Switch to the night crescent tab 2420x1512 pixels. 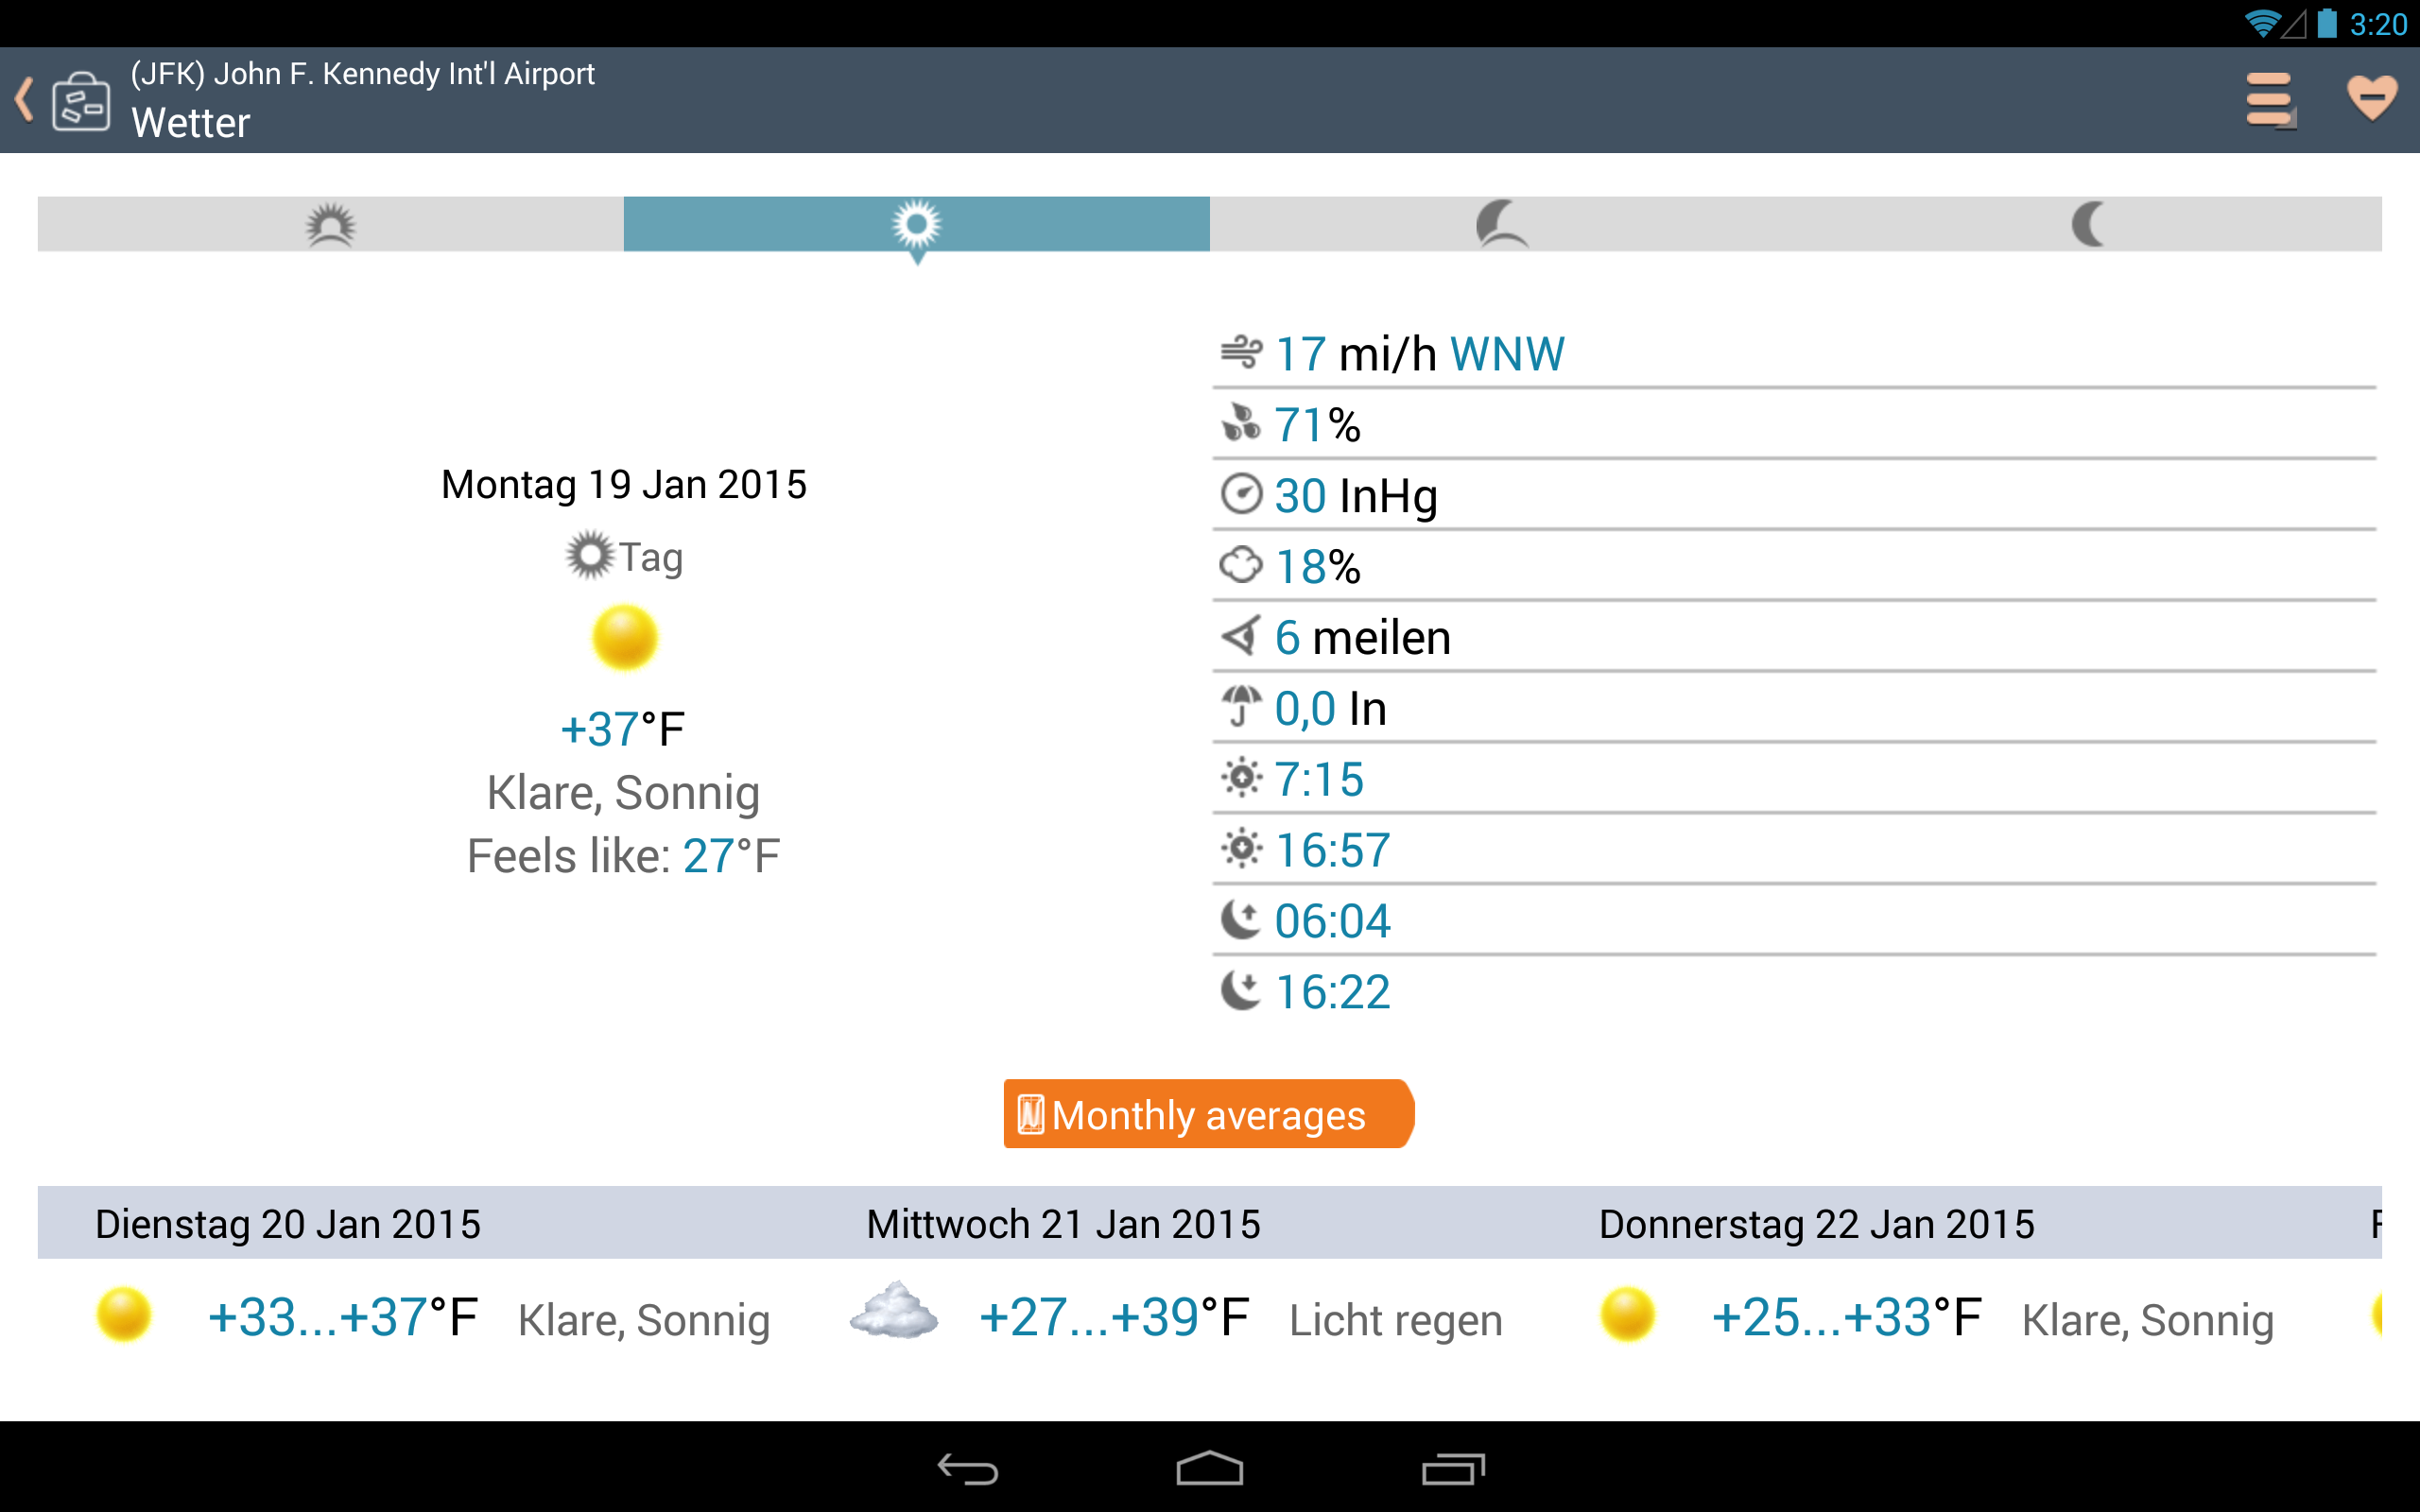pyautogui.click(x=2088, y=224)
